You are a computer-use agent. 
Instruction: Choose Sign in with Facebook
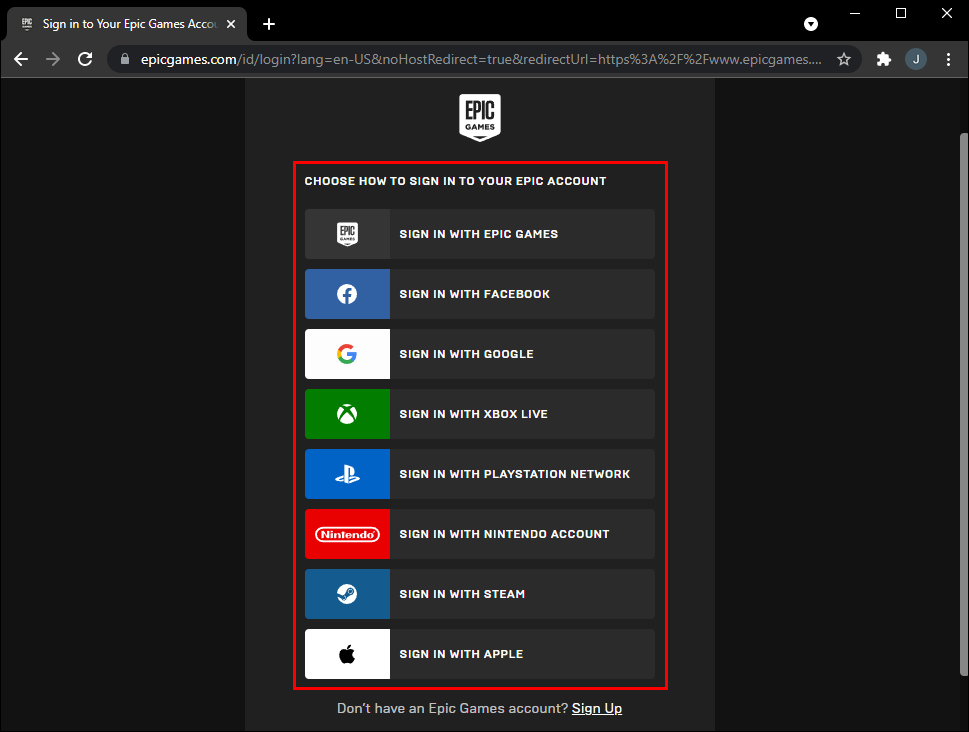480,294
